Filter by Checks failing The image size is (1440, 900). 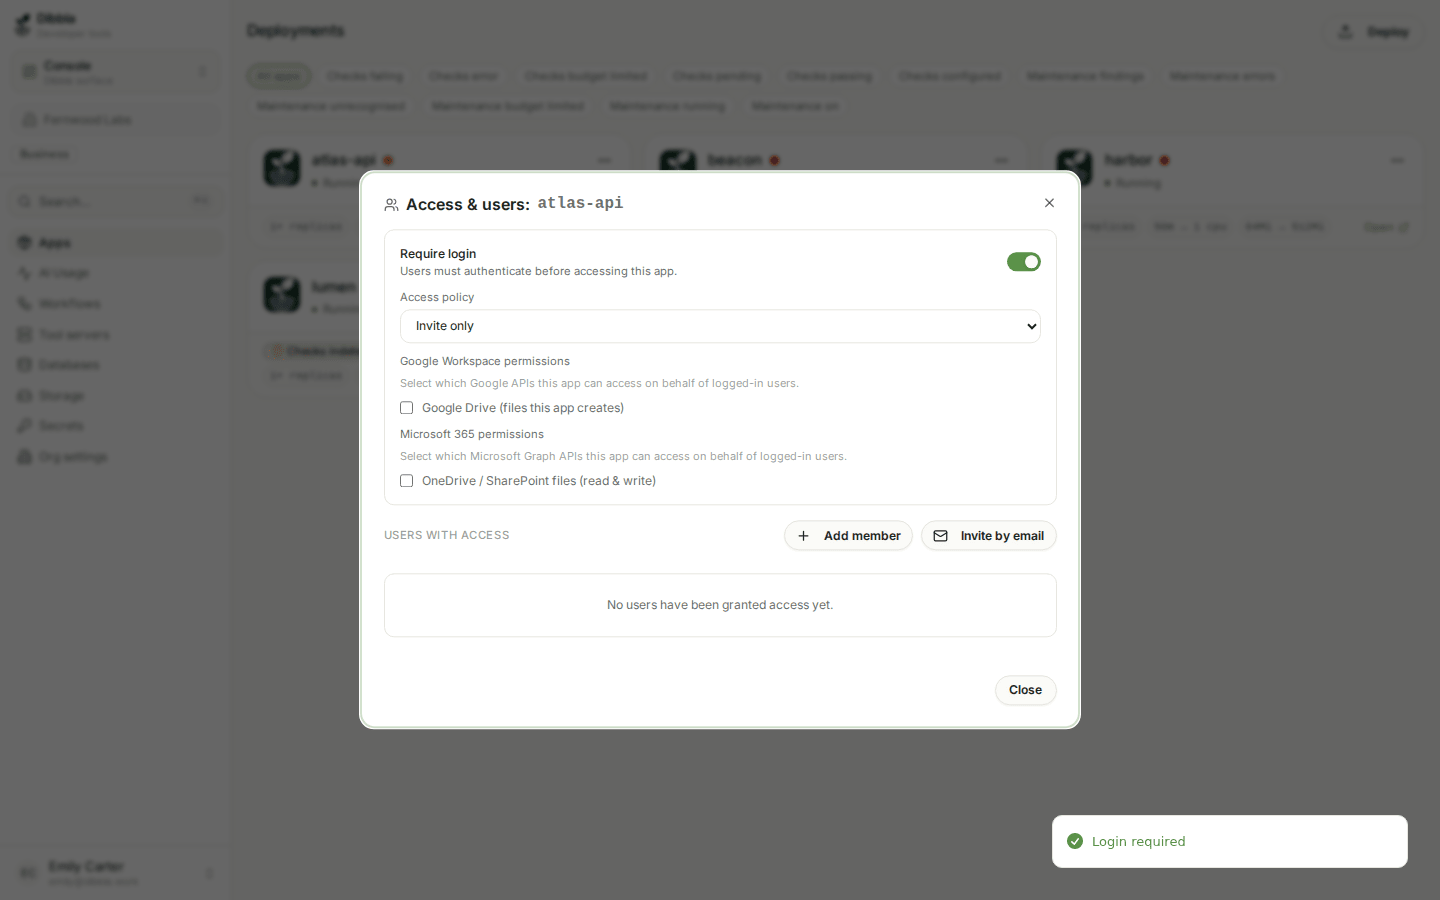coord(365,76)
